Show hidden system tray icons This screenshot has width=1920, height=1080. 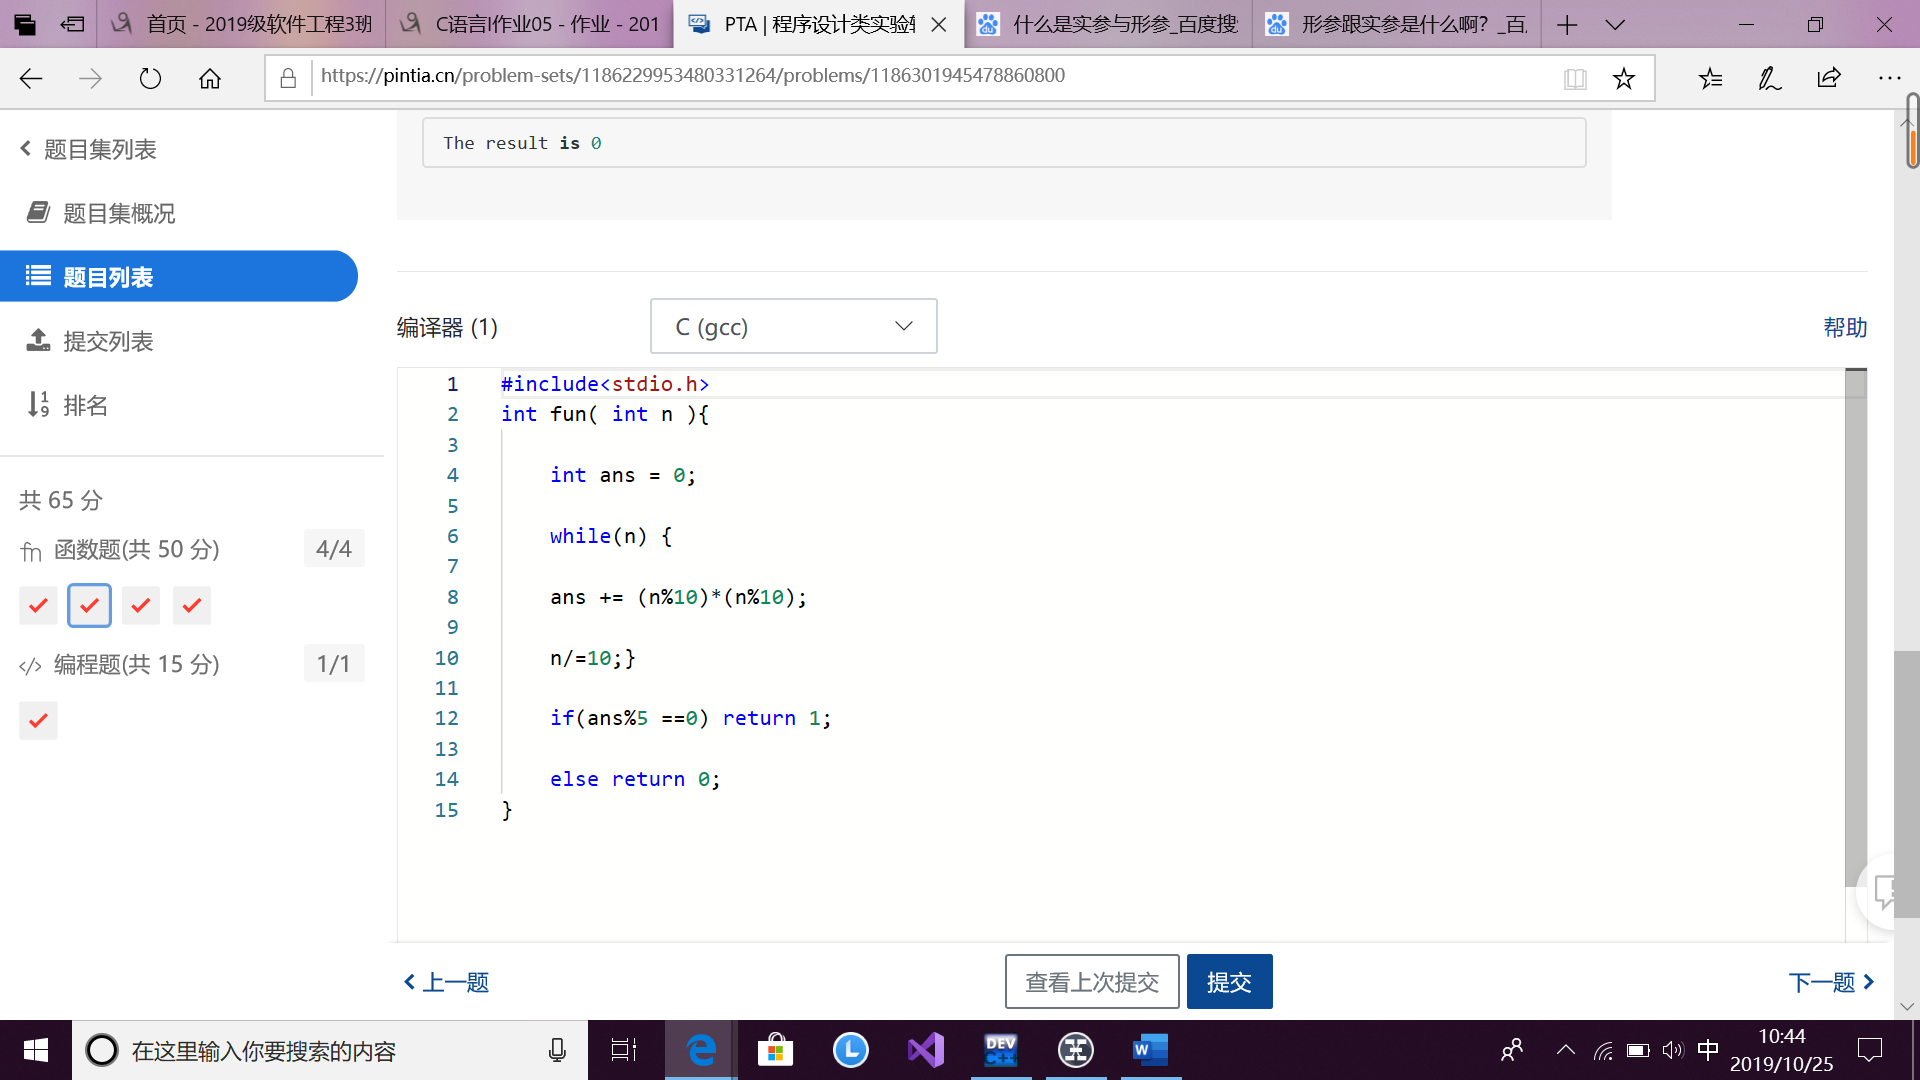(1565, 1050)
